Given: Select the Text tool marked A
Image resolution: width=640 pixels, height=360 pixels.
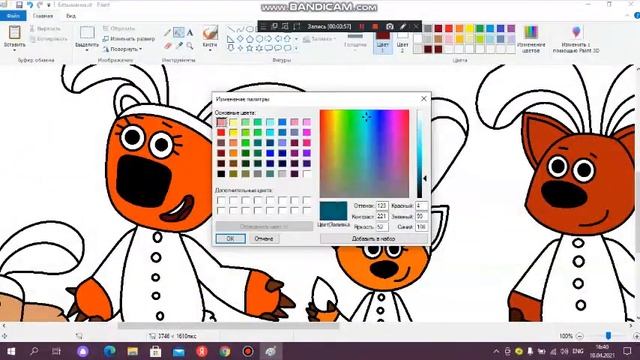Looking at the screenshot, I should pyautogui.click(x=190, y=33).
